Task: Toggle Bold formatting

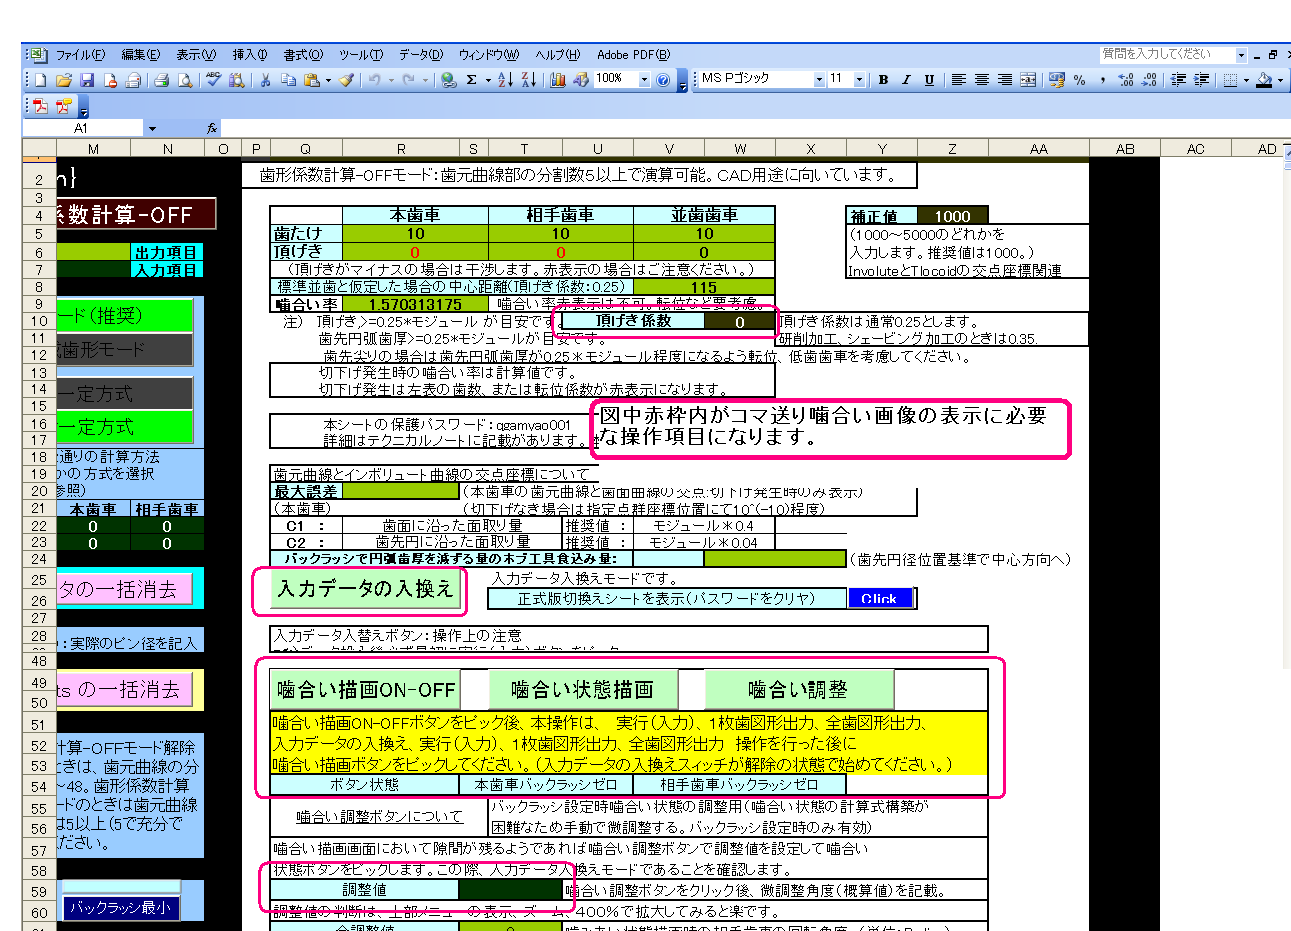Action: [883, 80]
